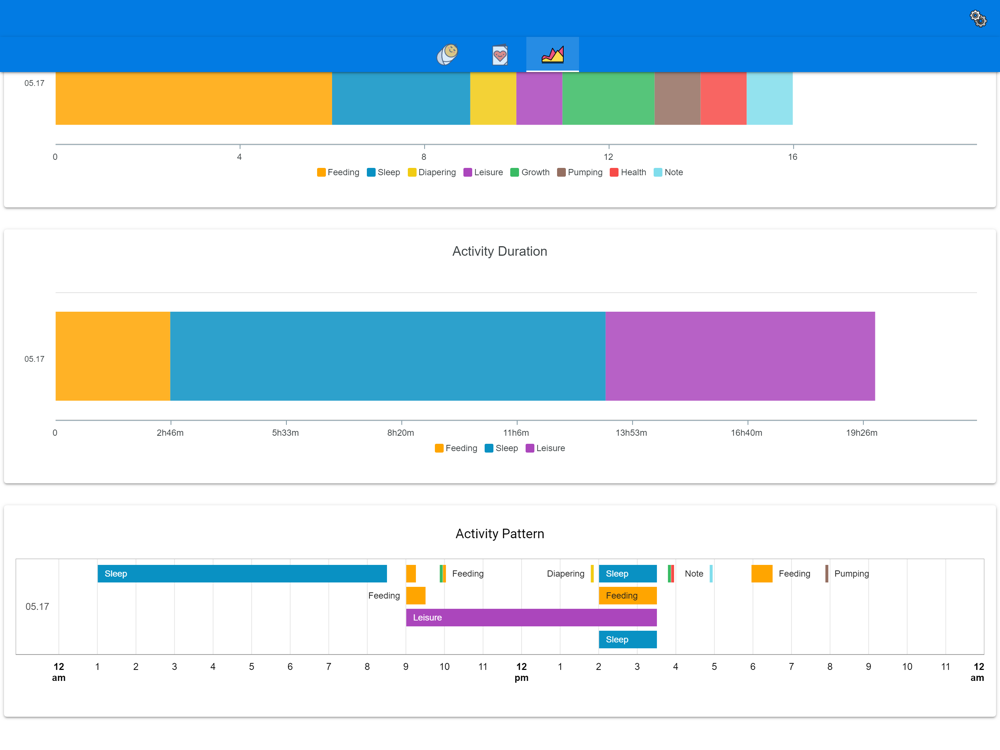The height and width of the screenshot is (750, 1000).
Task: Open the heart diary tab icon
Action: click(x=500, y=55)
